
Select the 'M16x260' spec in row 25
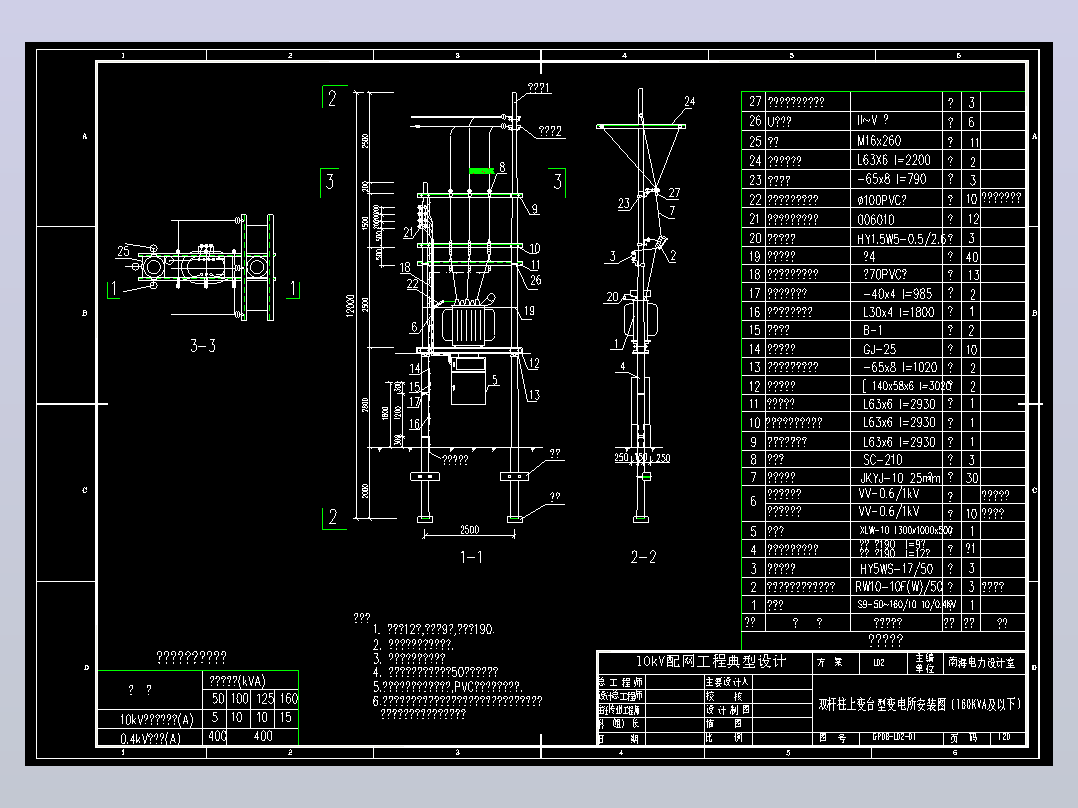(x=879, y=141)
